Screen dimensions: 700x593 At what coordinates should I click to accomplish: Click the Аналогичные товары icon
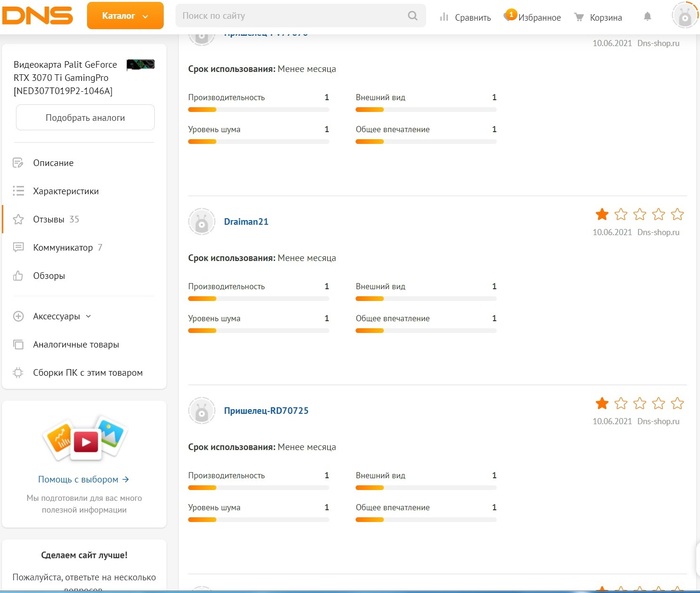(18, 344)
